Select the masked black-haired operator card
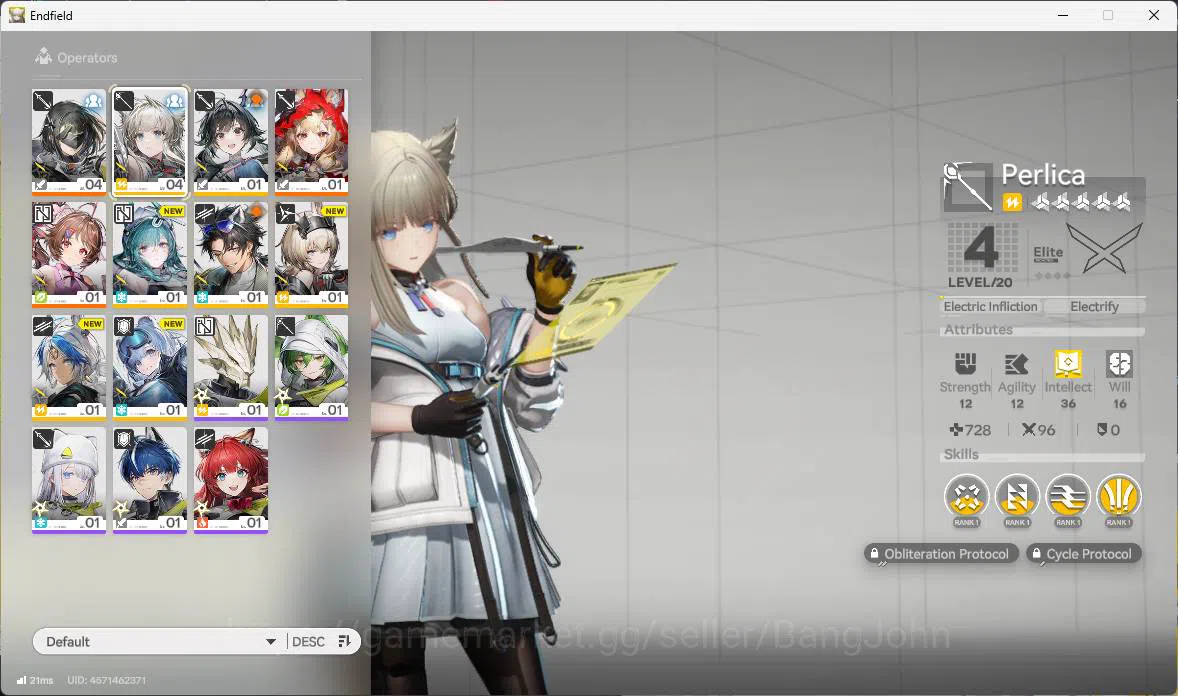This screenshot has height=696, width=1178. [69, 141]
